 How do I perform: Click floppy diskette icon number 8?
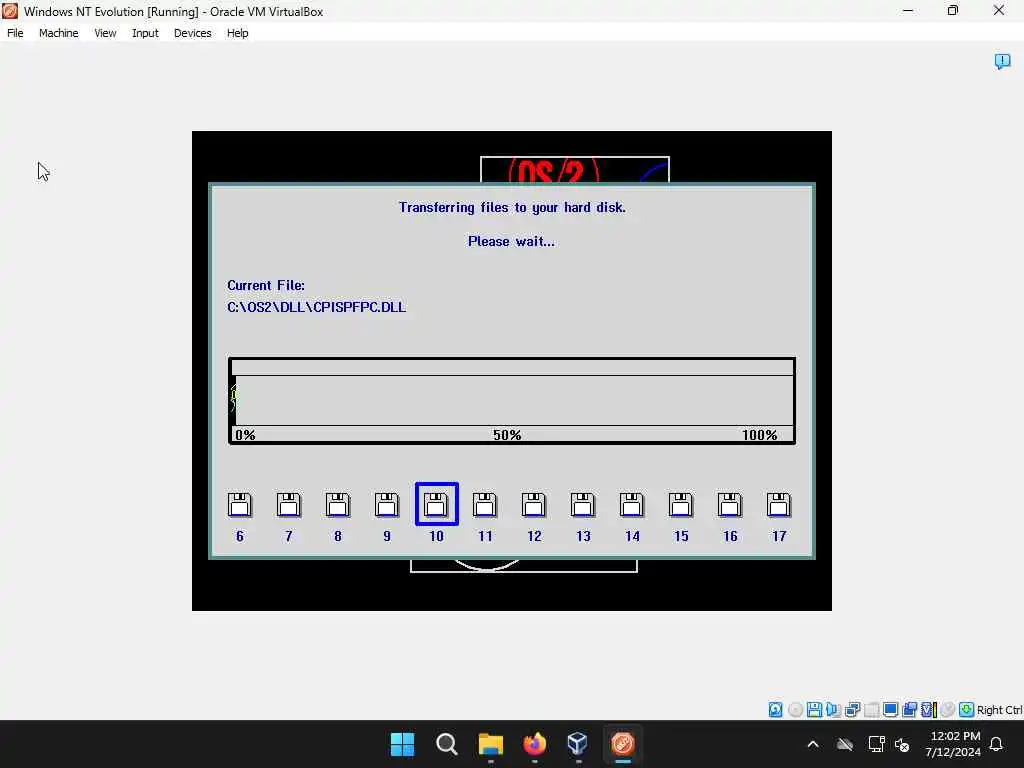pos(338,505)
